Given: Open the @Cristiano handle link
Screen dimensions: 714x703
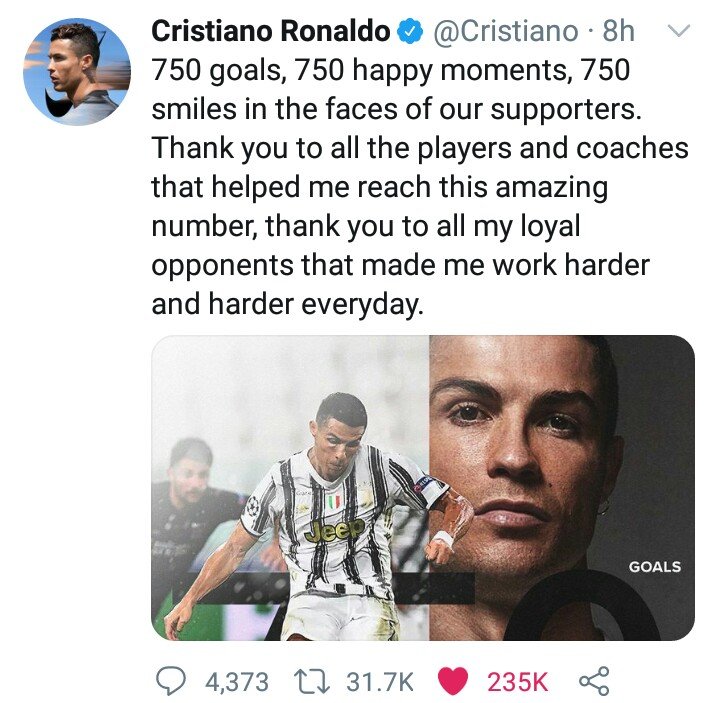Looking at the screenshot, I should [505, 32].
